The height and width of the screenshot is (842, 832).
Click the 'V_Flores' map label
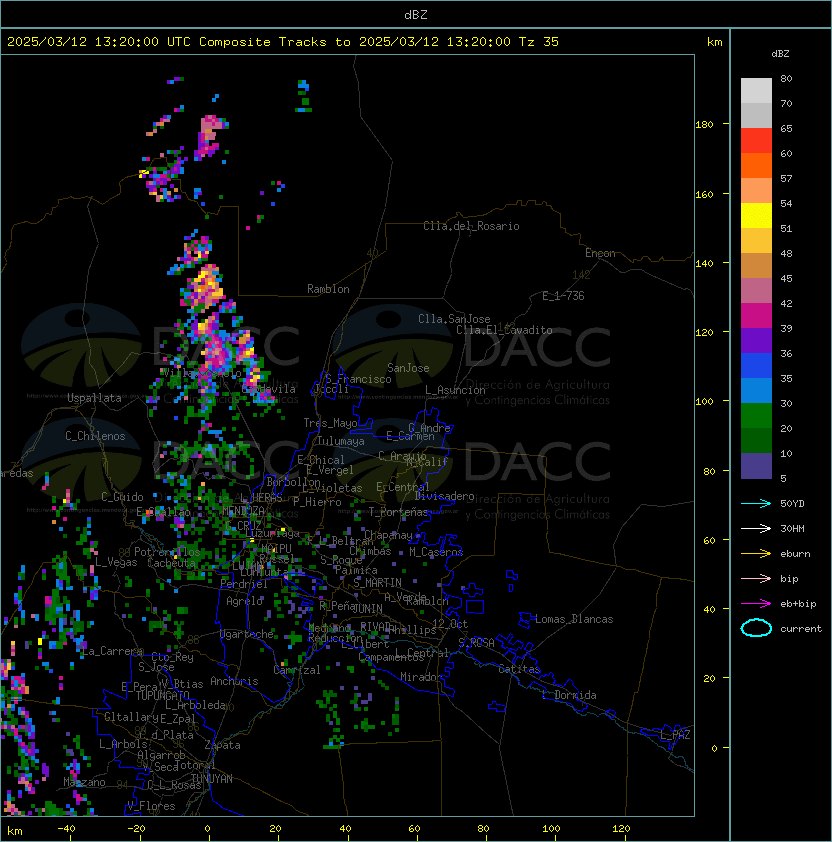[x=151, y=806]
